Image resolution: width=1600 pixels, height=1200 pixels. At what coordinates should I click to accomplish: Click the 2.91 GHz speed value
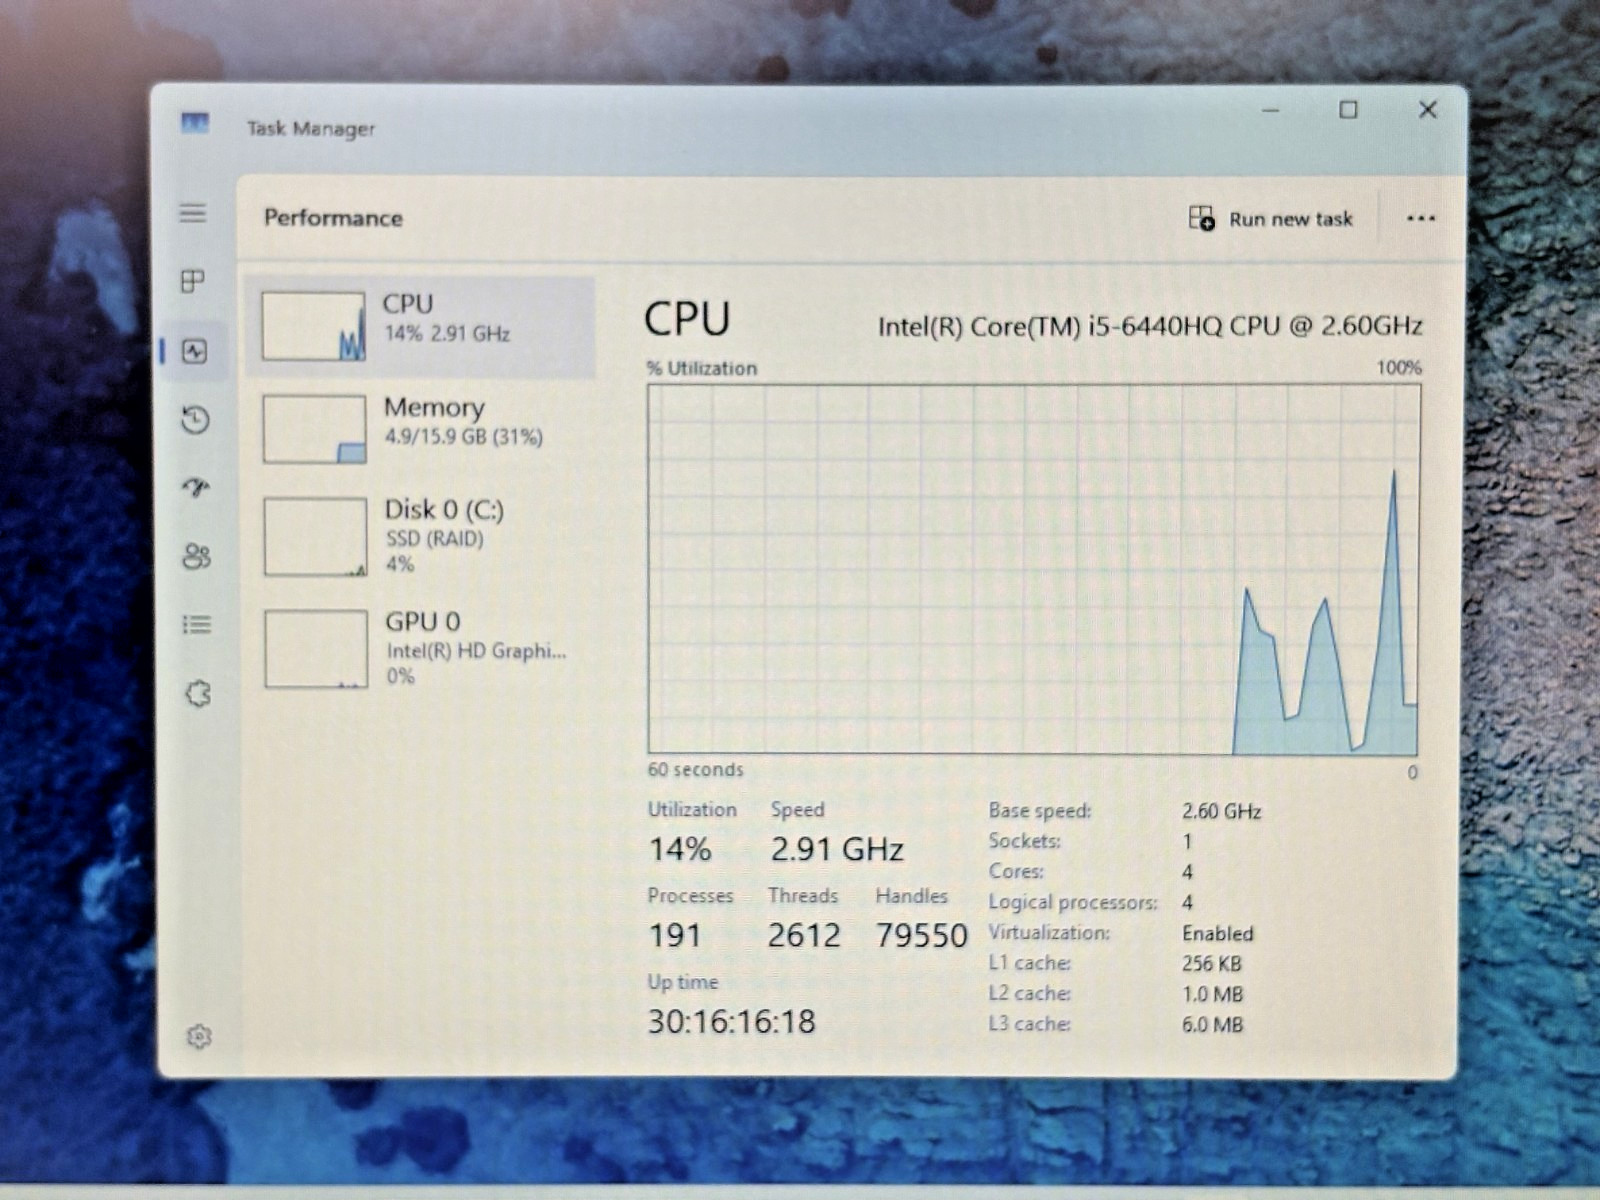tap(837, 850)
